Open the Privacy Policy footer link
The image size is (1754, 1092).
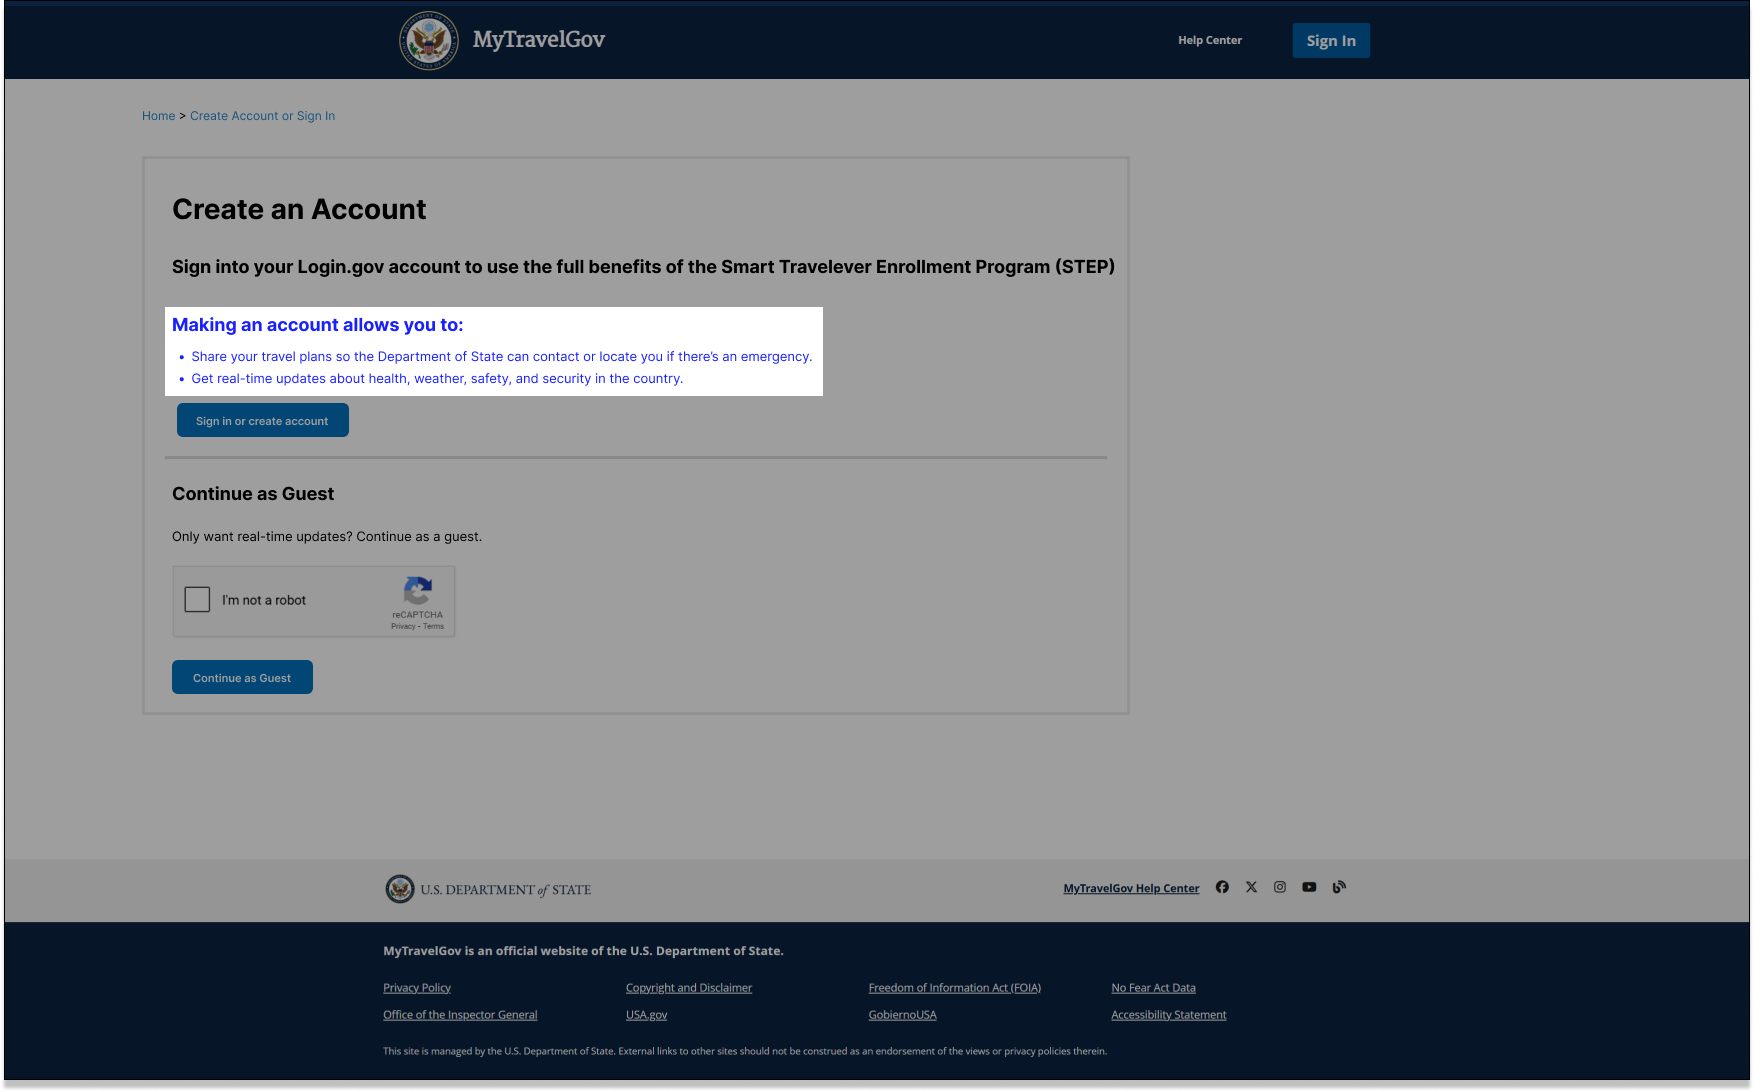[x=417, y=988]
